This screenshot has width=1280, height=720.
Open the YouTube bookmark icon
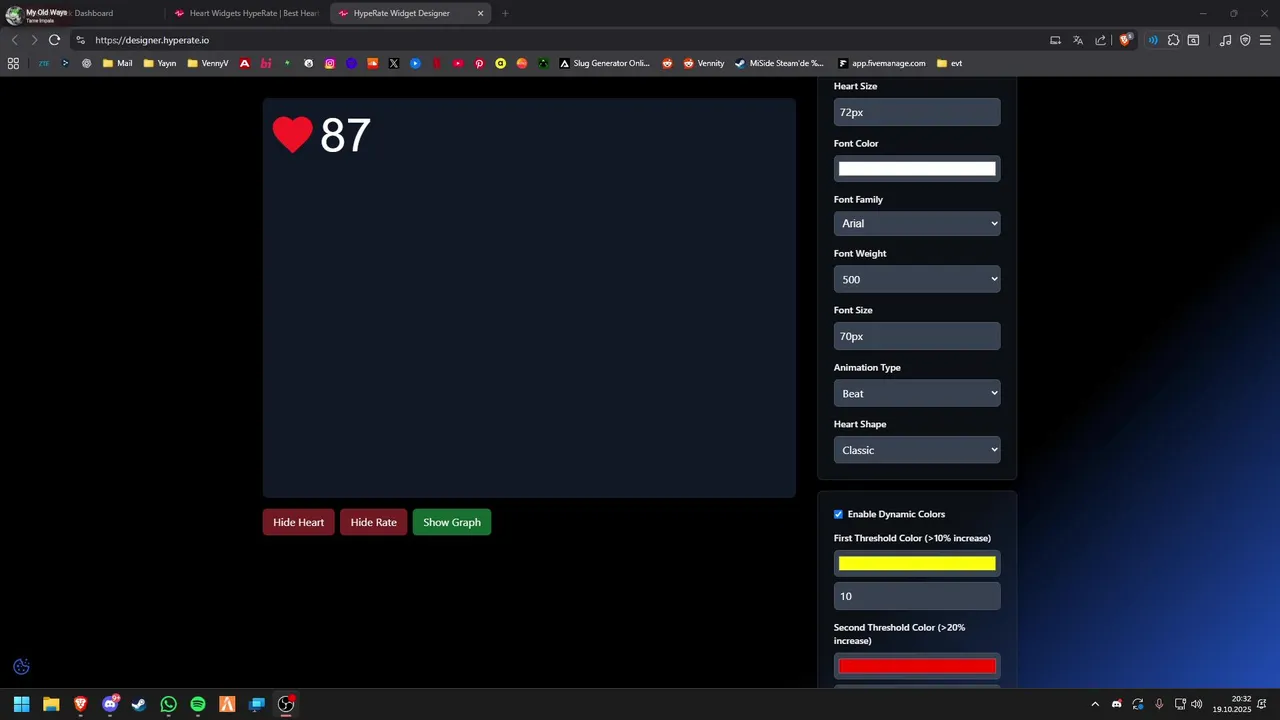[458, 63]
